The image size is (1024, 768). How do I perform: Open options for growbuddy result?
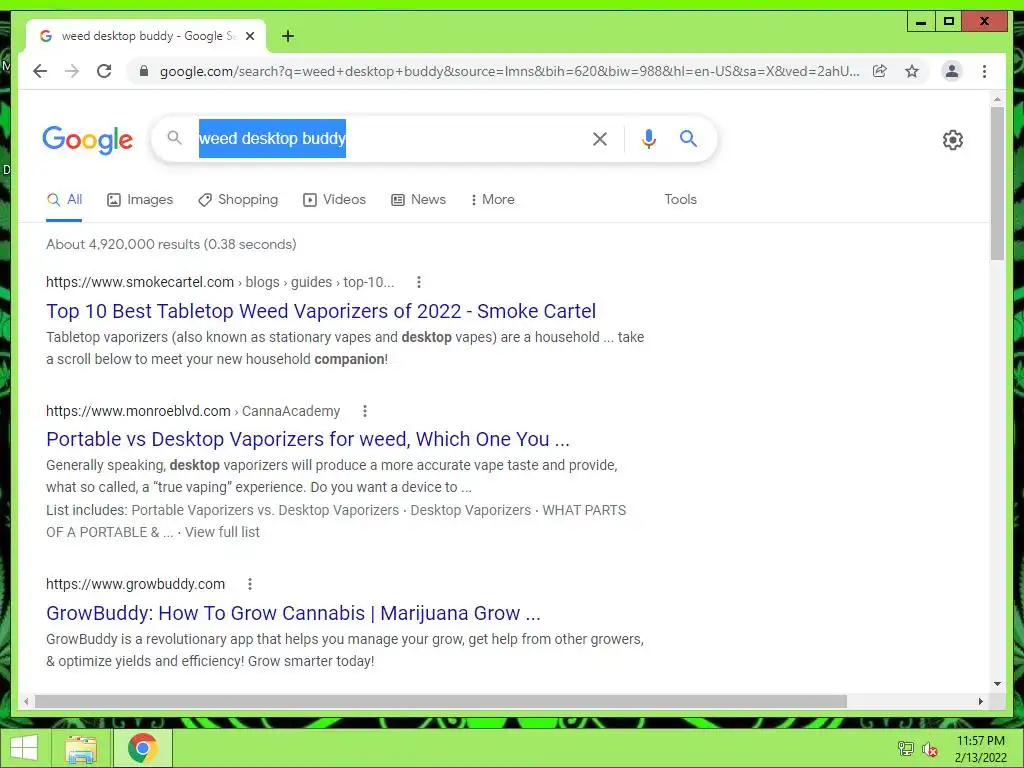point(249,584)
